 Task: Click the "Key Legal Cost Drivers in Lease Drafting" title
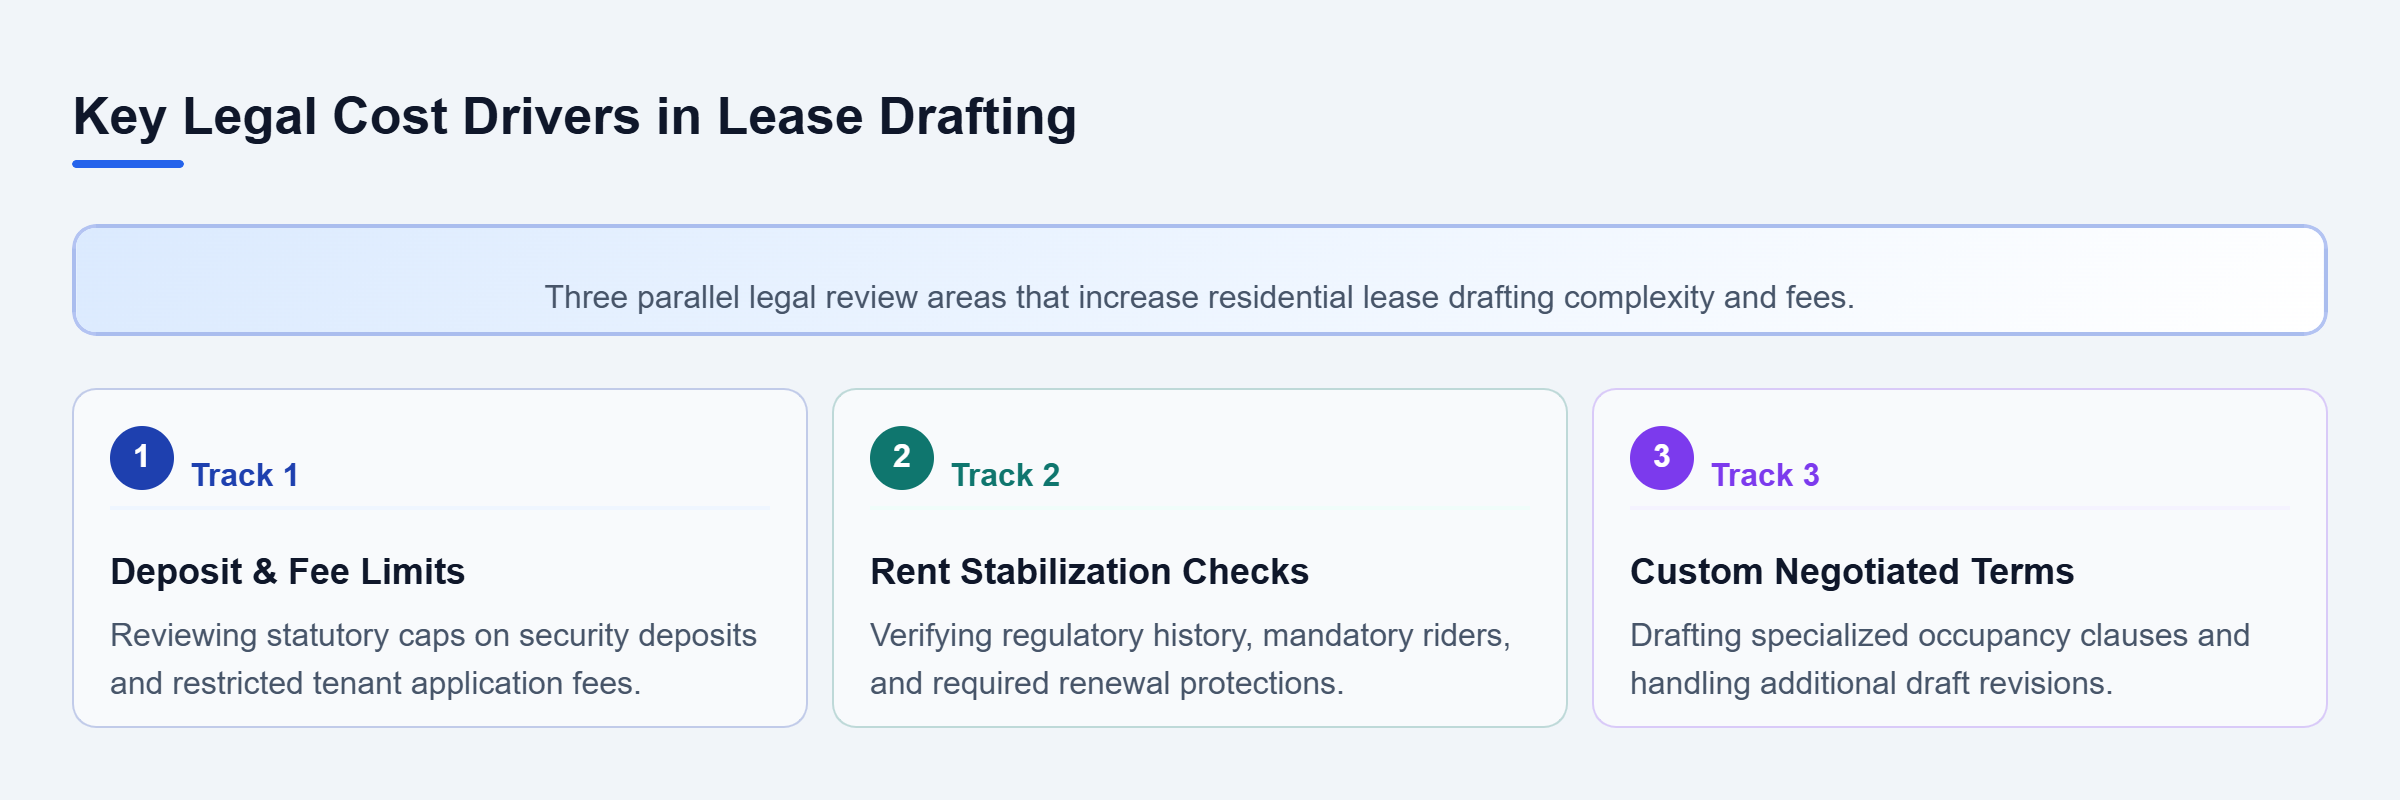point(575,116)
